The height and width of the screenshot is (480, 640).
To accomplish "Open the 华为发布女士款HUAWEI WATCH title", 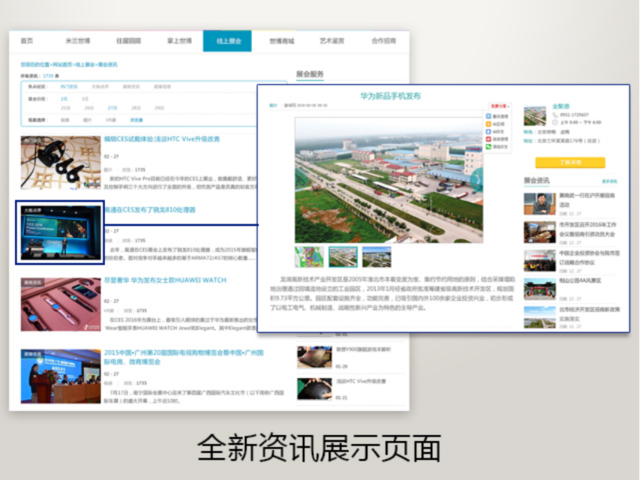I will pyautogui.click(x=165, y=280).
